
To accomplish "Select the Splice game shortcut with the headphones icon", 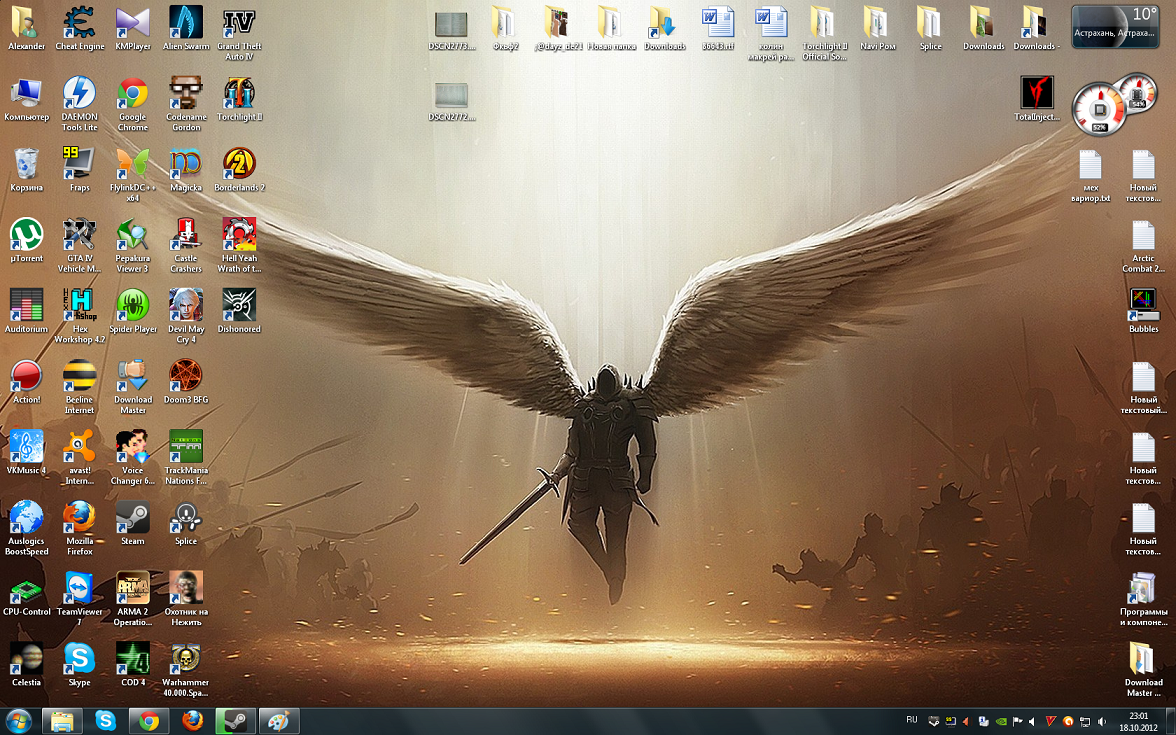I will [186, 522].
